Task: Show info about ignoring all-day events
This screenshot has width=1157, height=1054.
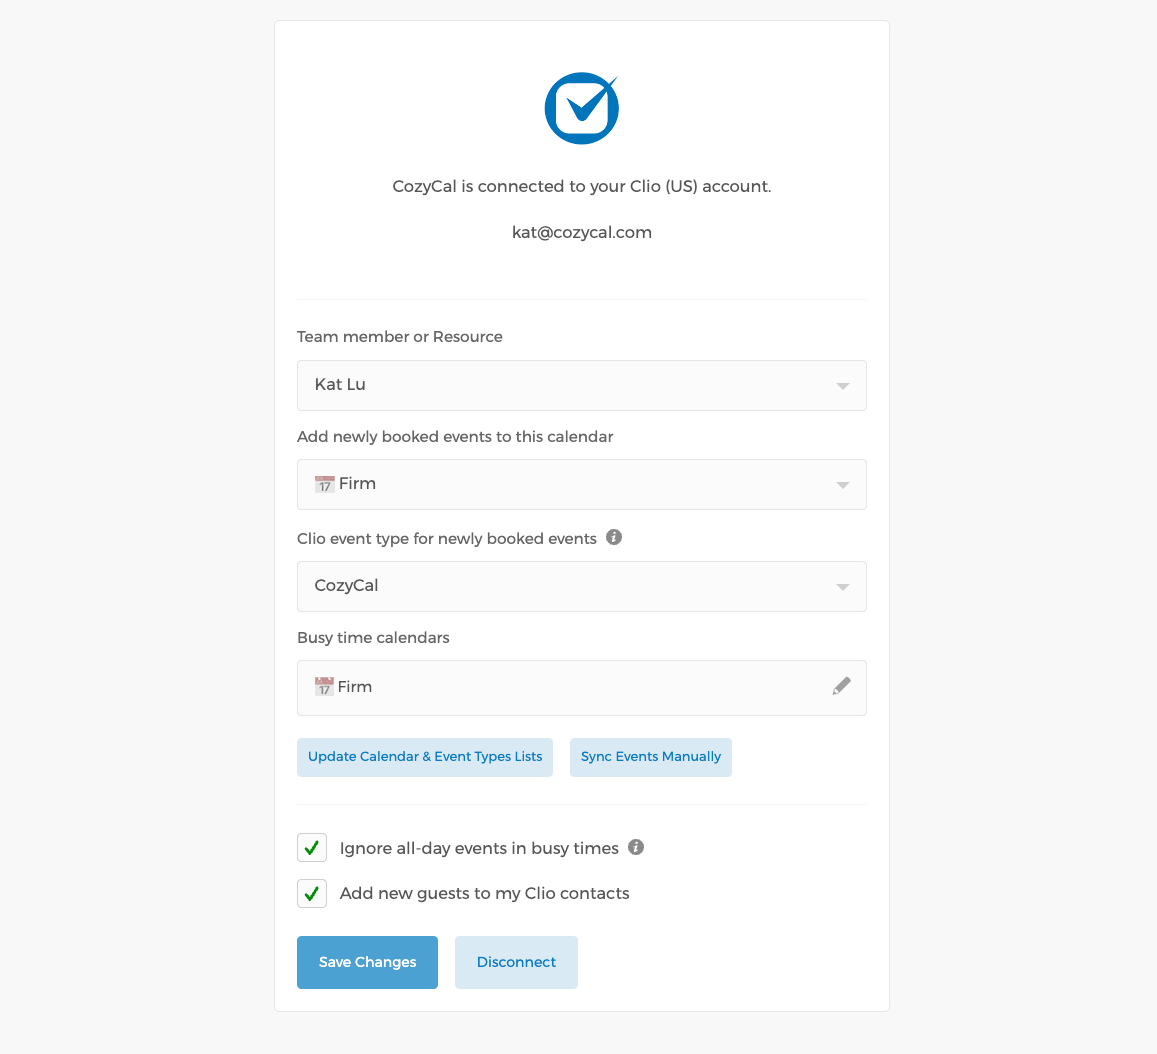Action: 636,848
